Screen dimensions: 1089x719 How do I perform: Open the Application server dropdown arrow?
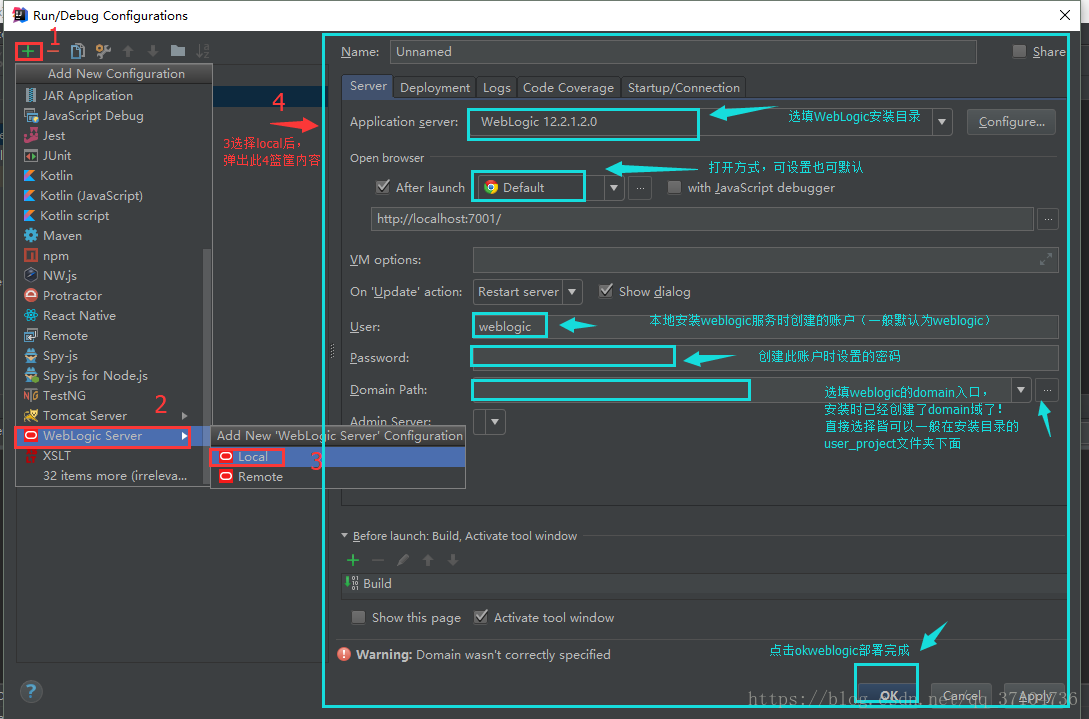[x=942, y=122]
